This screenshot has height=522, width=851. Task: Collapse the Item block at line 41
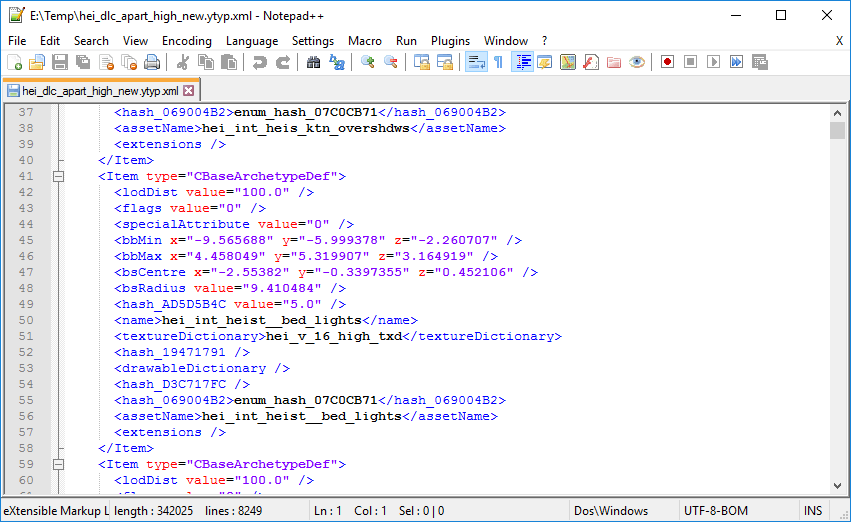[58, 176]
